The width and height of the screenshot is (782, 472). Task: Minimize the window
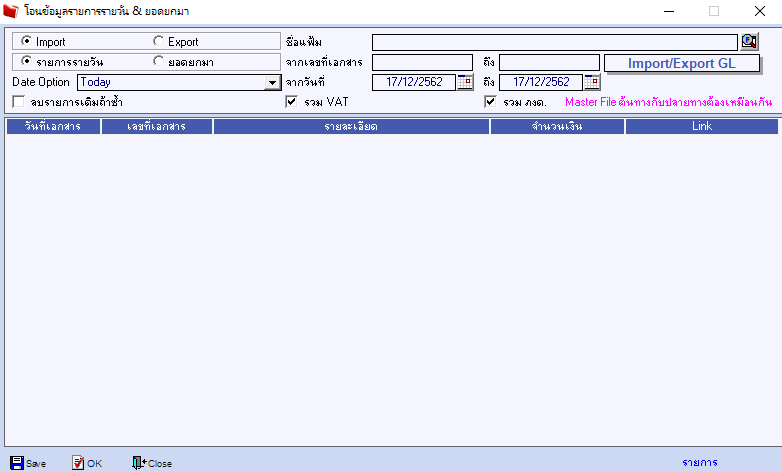pyautogui.click(x=669, y=11)
